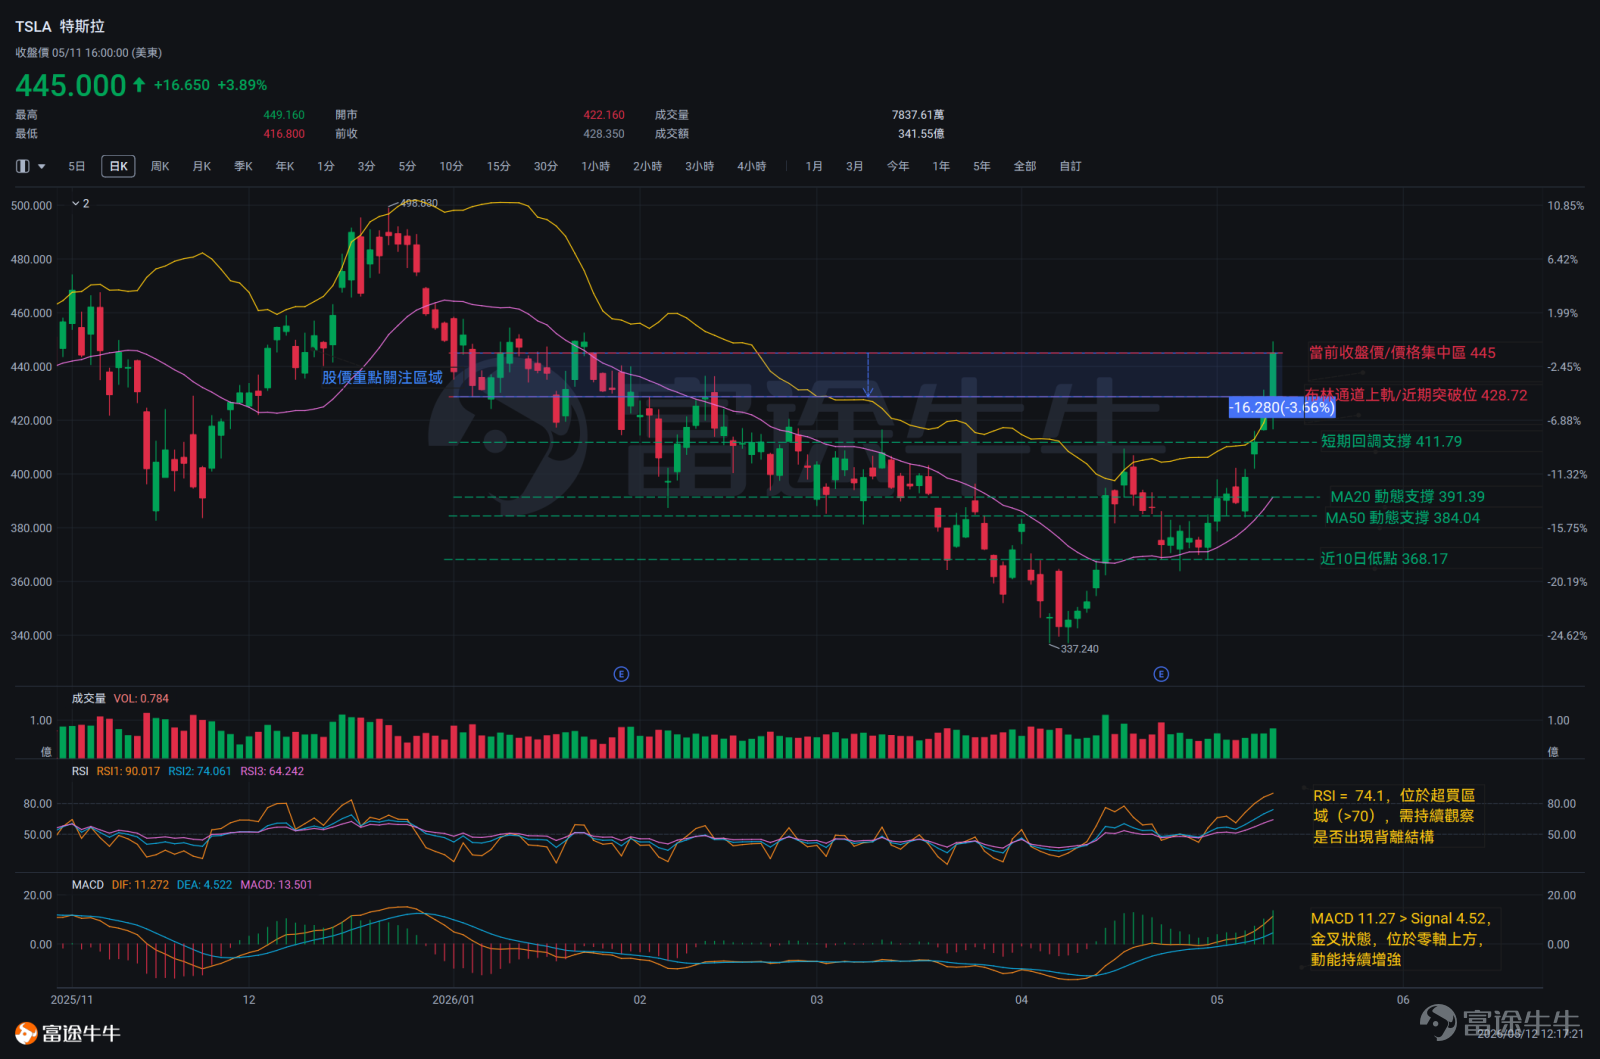The image size is (1600, 1059).
Task: Pick the 3分 interval
Action: pos(366,166)
